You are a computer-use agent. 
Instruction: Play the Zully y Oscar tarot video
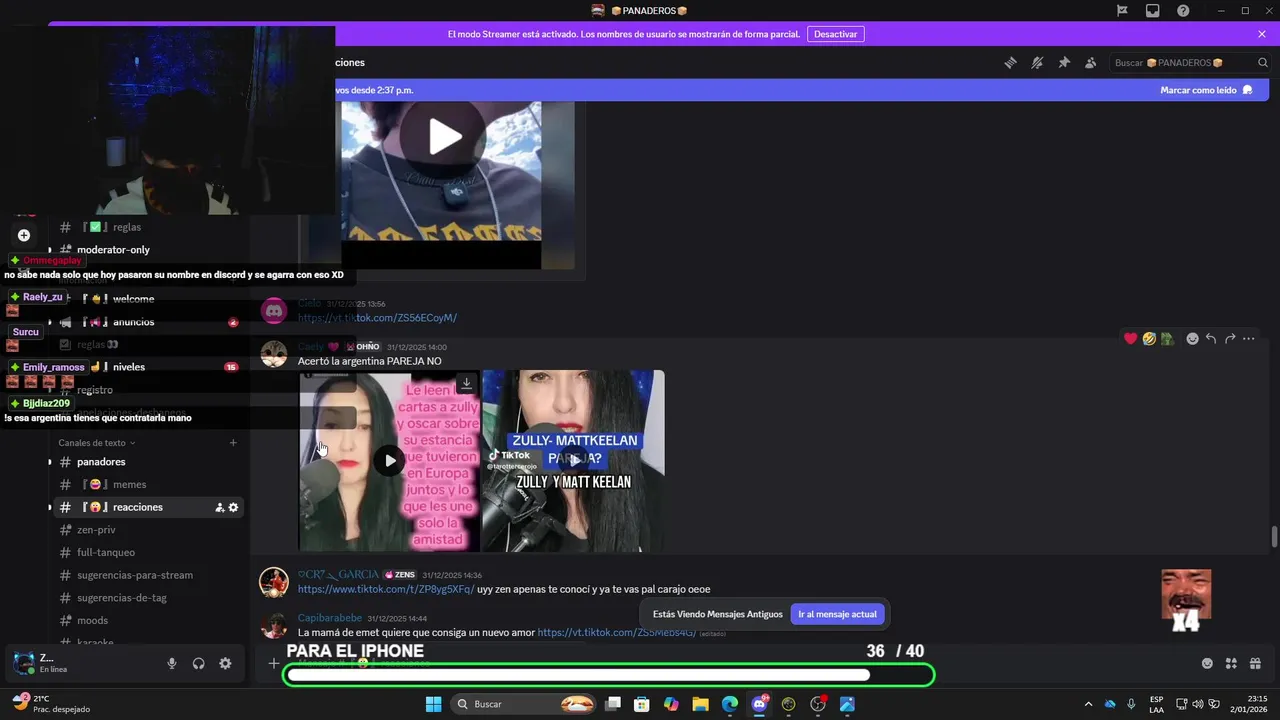390,461
